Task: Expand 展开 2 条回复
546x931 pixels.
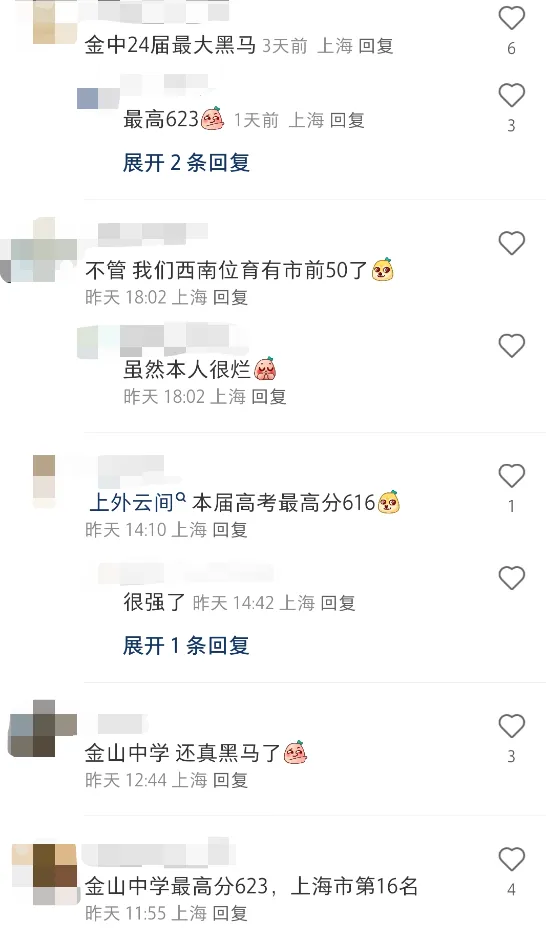Action: 186,163
